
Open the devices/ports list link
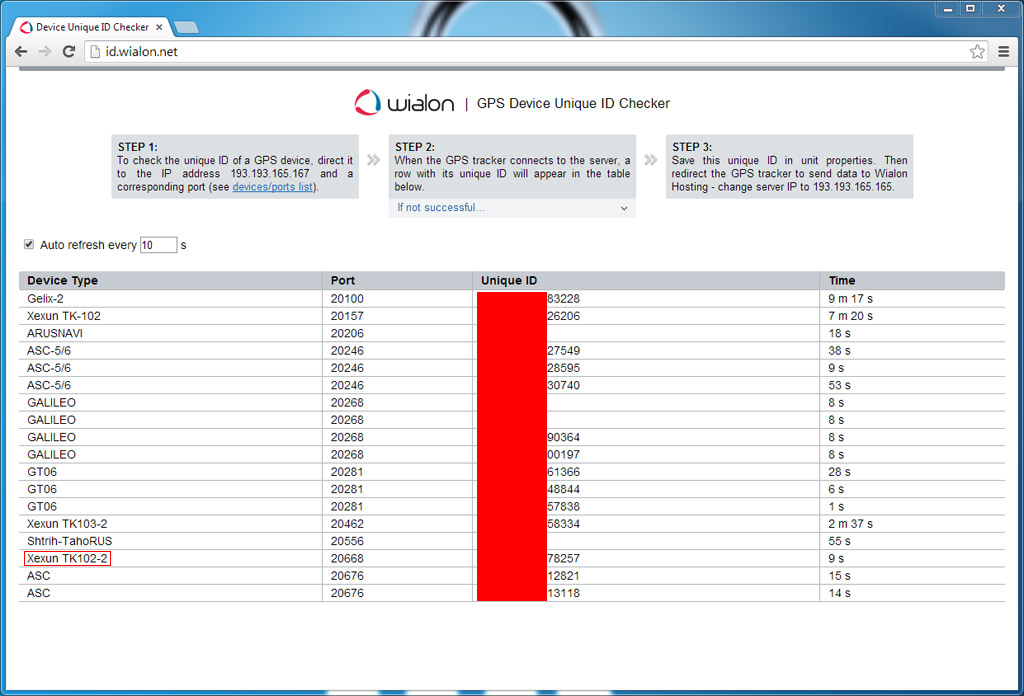[x=272, y=187]
